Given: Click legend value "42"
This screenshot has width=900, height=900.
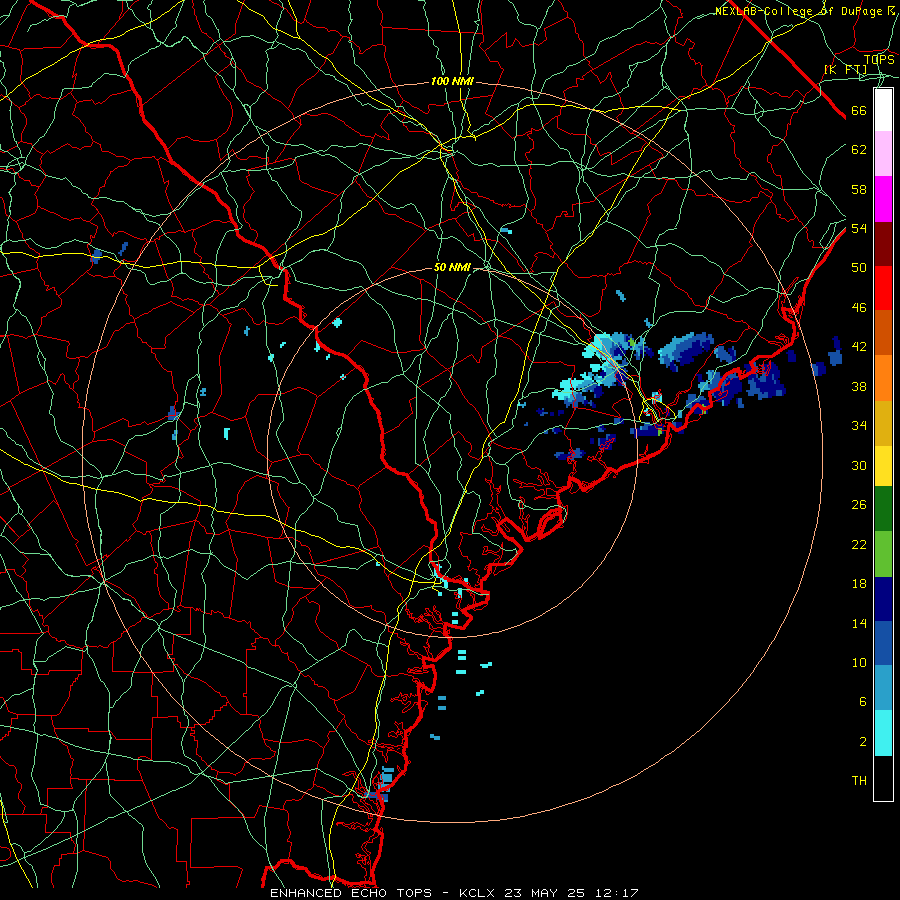Looking at the screenshot, I should click(x=859, y=347).
